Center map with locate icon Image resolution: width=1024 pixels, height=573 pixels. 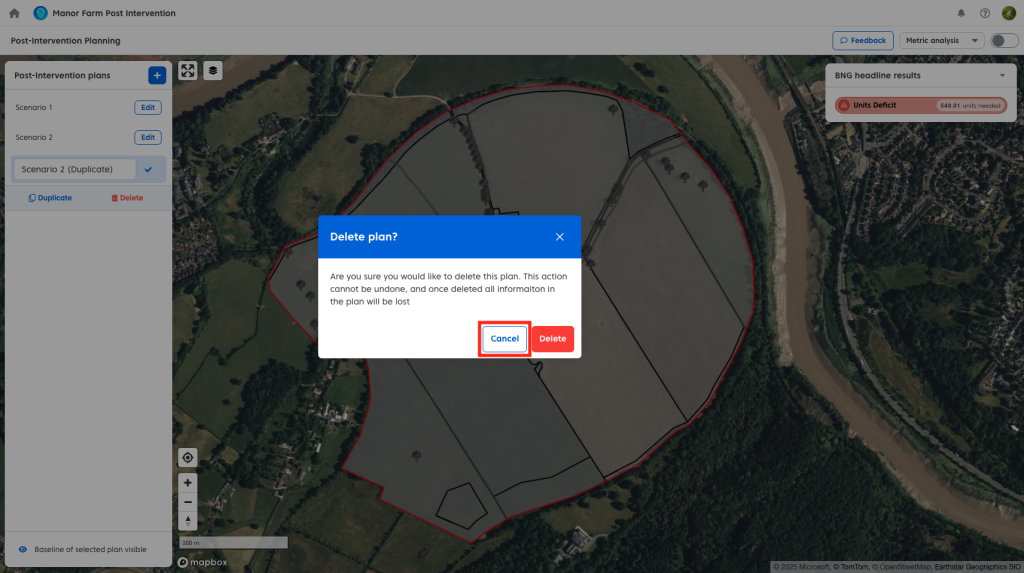[187, 457]
